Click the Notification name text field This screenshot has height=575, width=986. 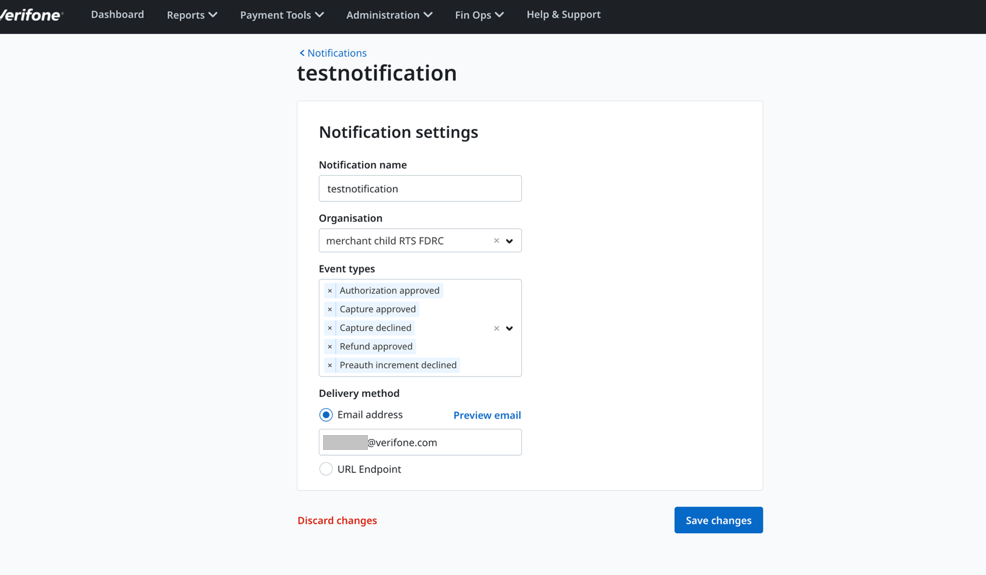click(x=420, y=189)
